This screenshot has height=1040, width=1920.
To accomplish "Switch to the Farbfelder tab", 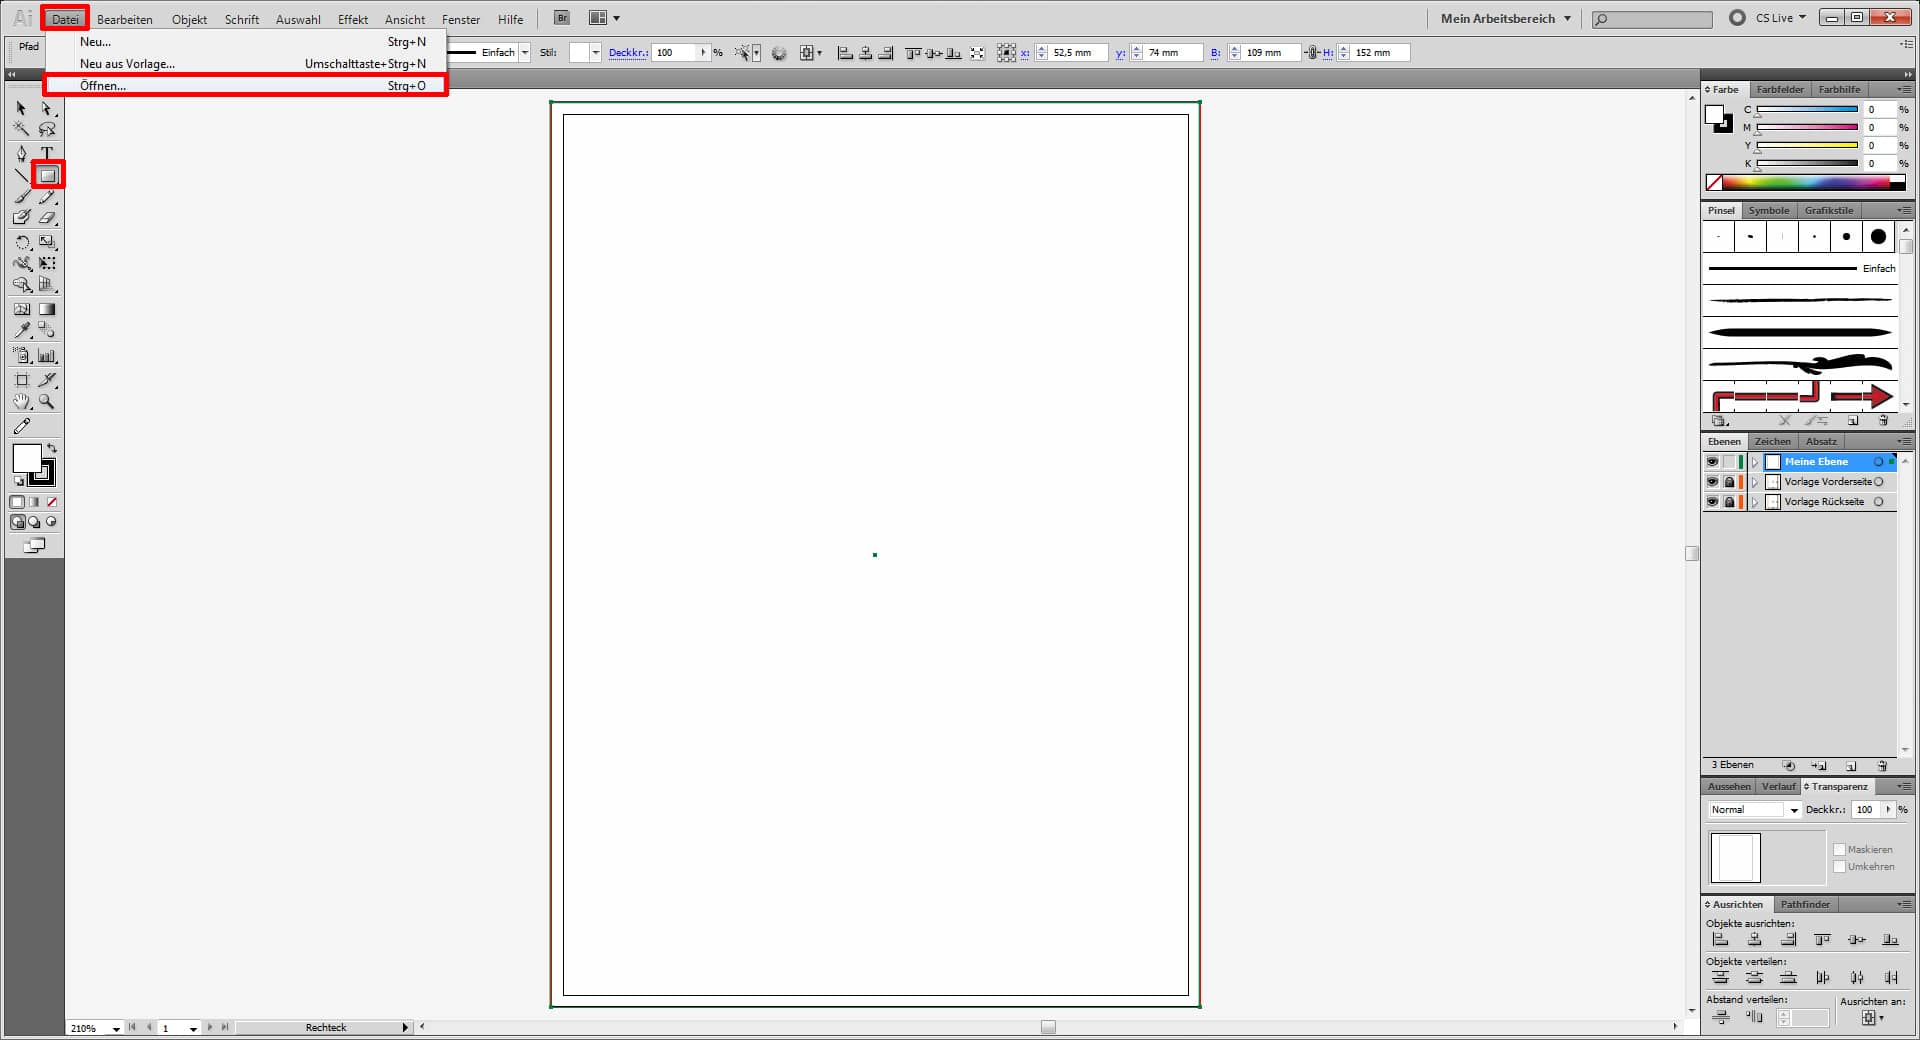I will [1780, 89].
